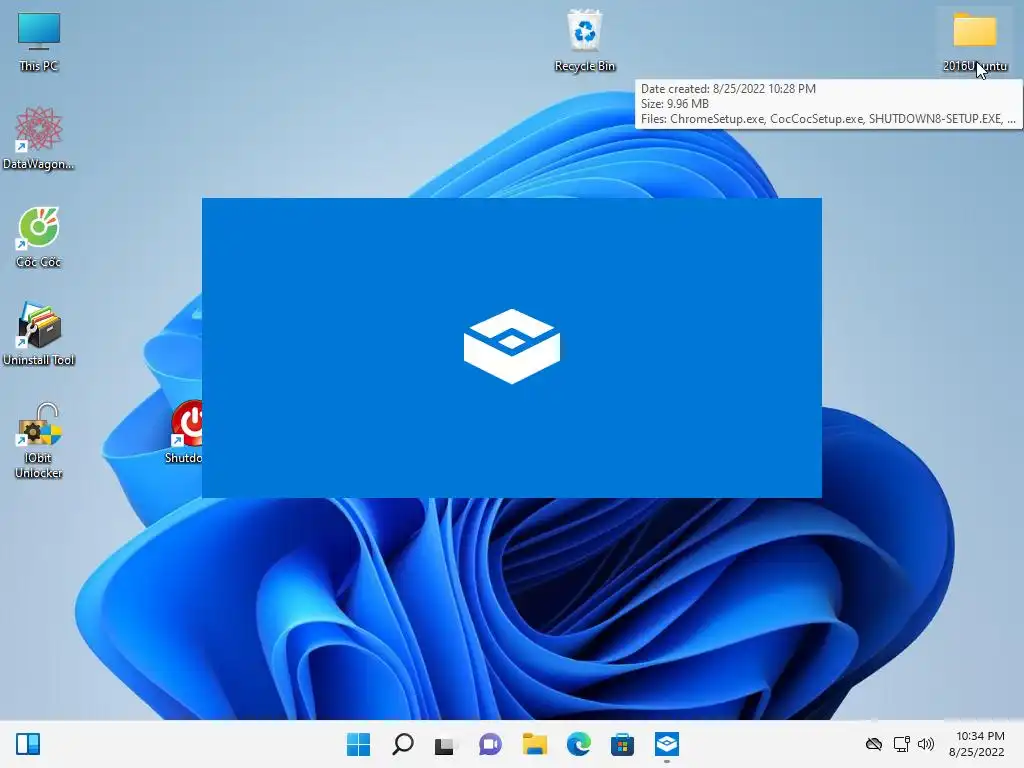This screenshot has width=1024, height=768.
Task: Select the 2016Ubuntu folder icon
Action: pos(974,40)
